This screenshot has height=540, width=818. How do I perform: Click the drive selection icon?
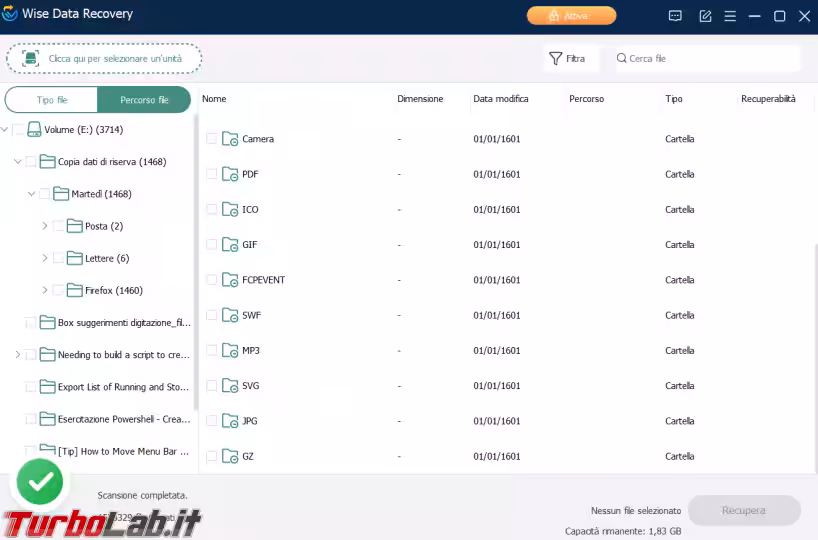click(31, 58)
